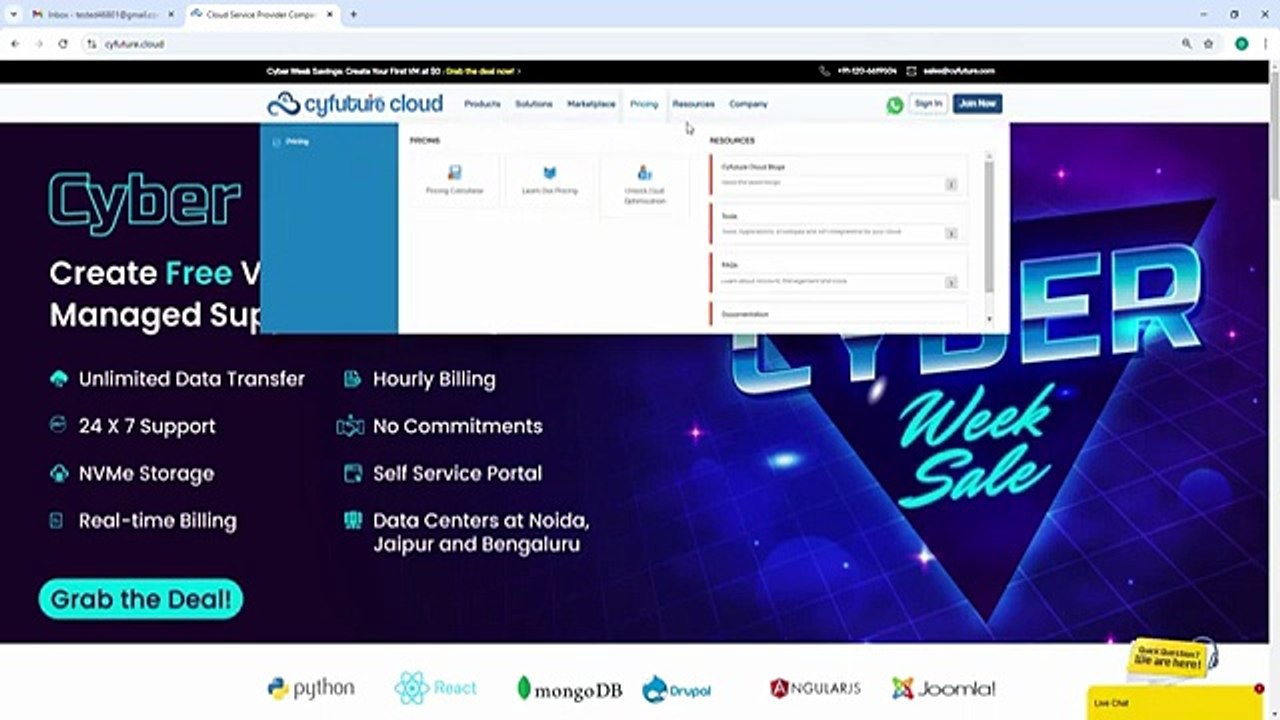Open the browser three-dot menu
The height and width of the screenshot is (720, 1280).
coord(1267,44)
